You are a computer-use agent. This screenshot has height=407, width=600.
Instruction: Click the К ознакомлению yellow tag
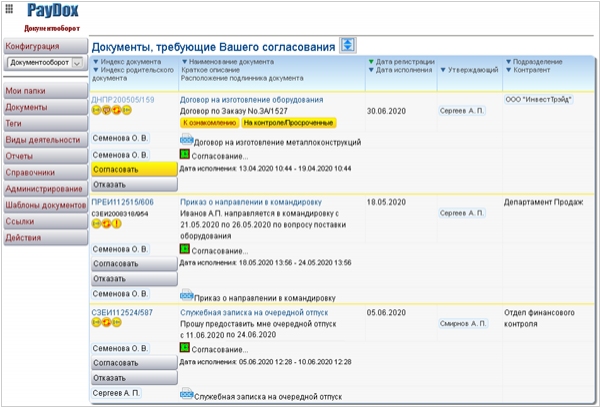point(209,123)
